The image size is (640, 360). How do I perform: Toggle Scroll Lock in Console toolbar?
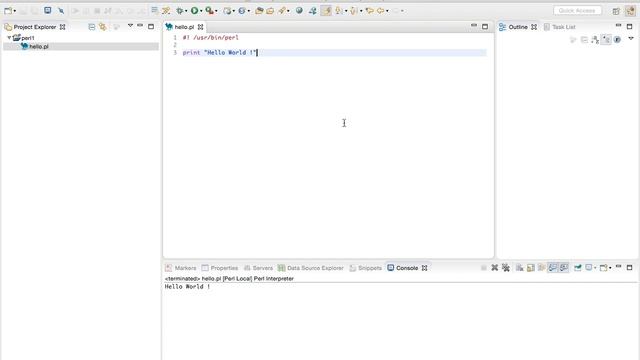click(x=531, y=268)
